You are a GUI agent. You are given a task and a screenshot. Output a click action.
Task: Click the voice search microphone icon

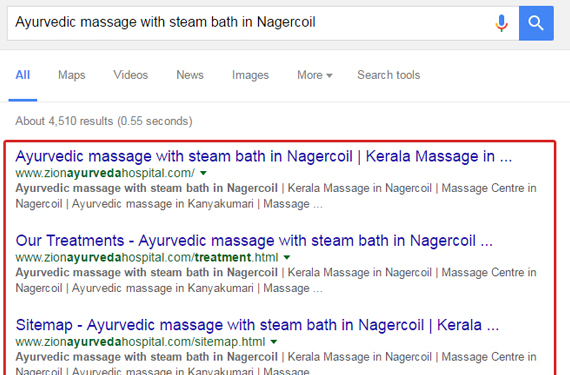(x=501, y=23)
